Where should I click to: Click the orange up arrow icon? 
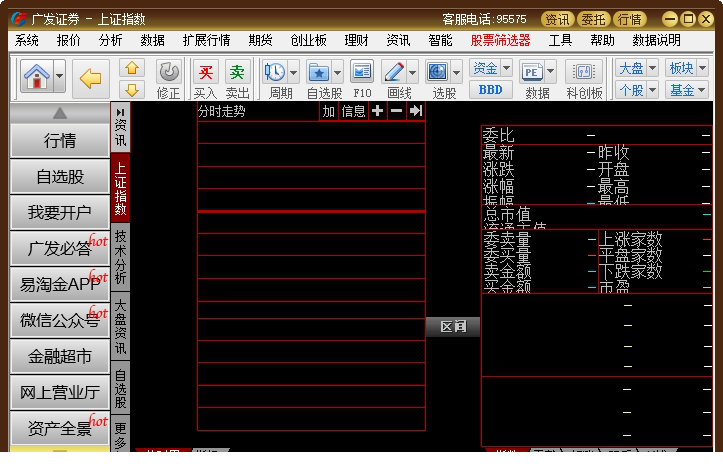[x=132, y=68]
